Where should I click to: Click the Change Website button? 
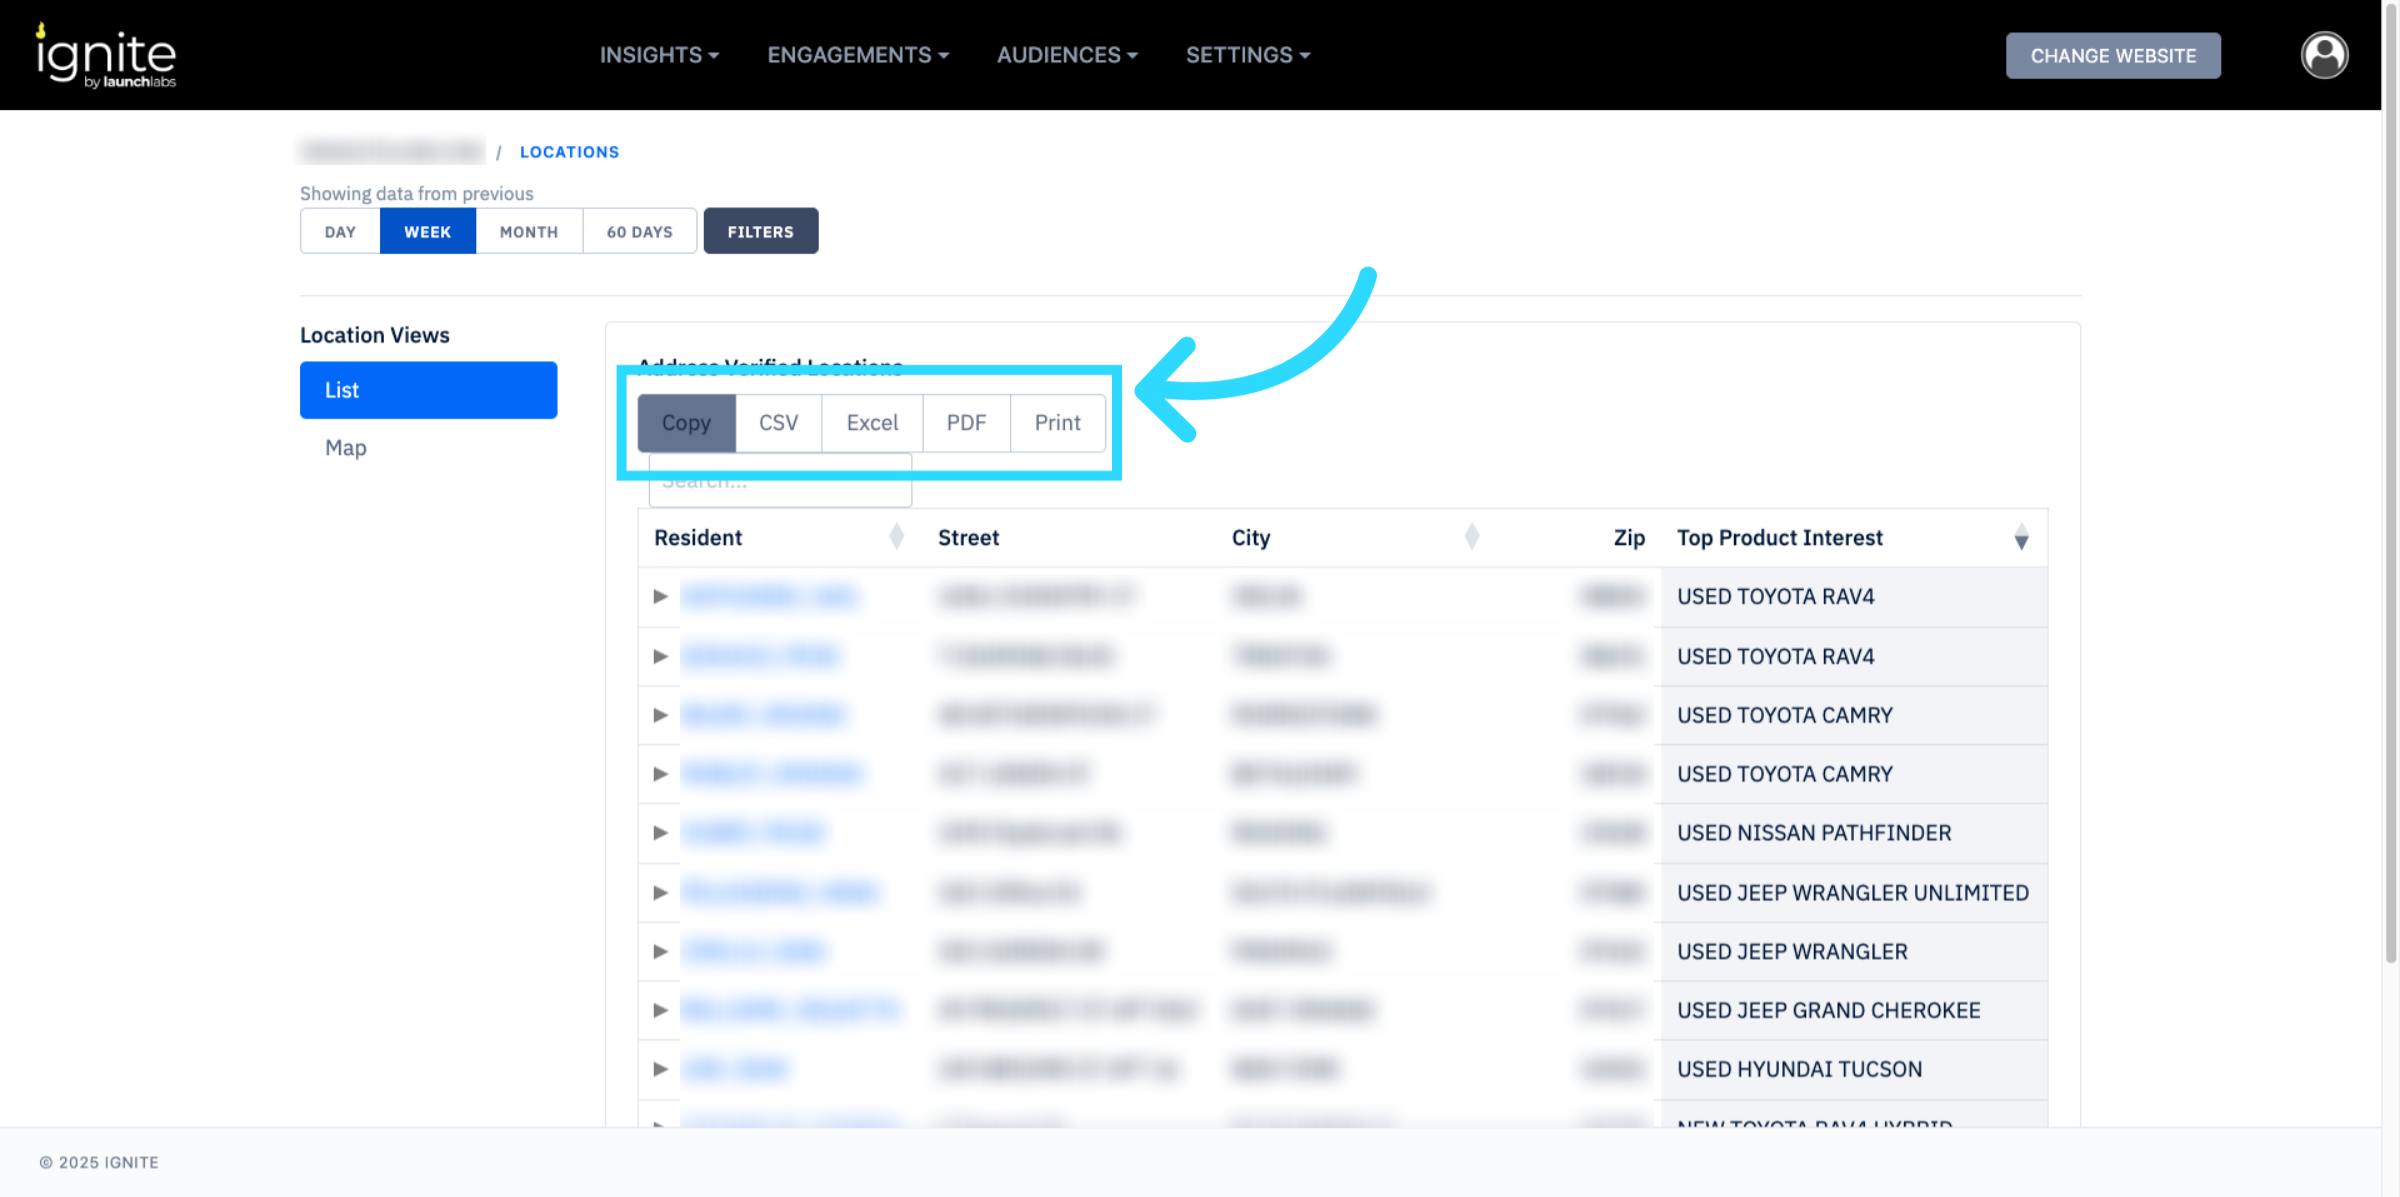tap(2112, 55)
